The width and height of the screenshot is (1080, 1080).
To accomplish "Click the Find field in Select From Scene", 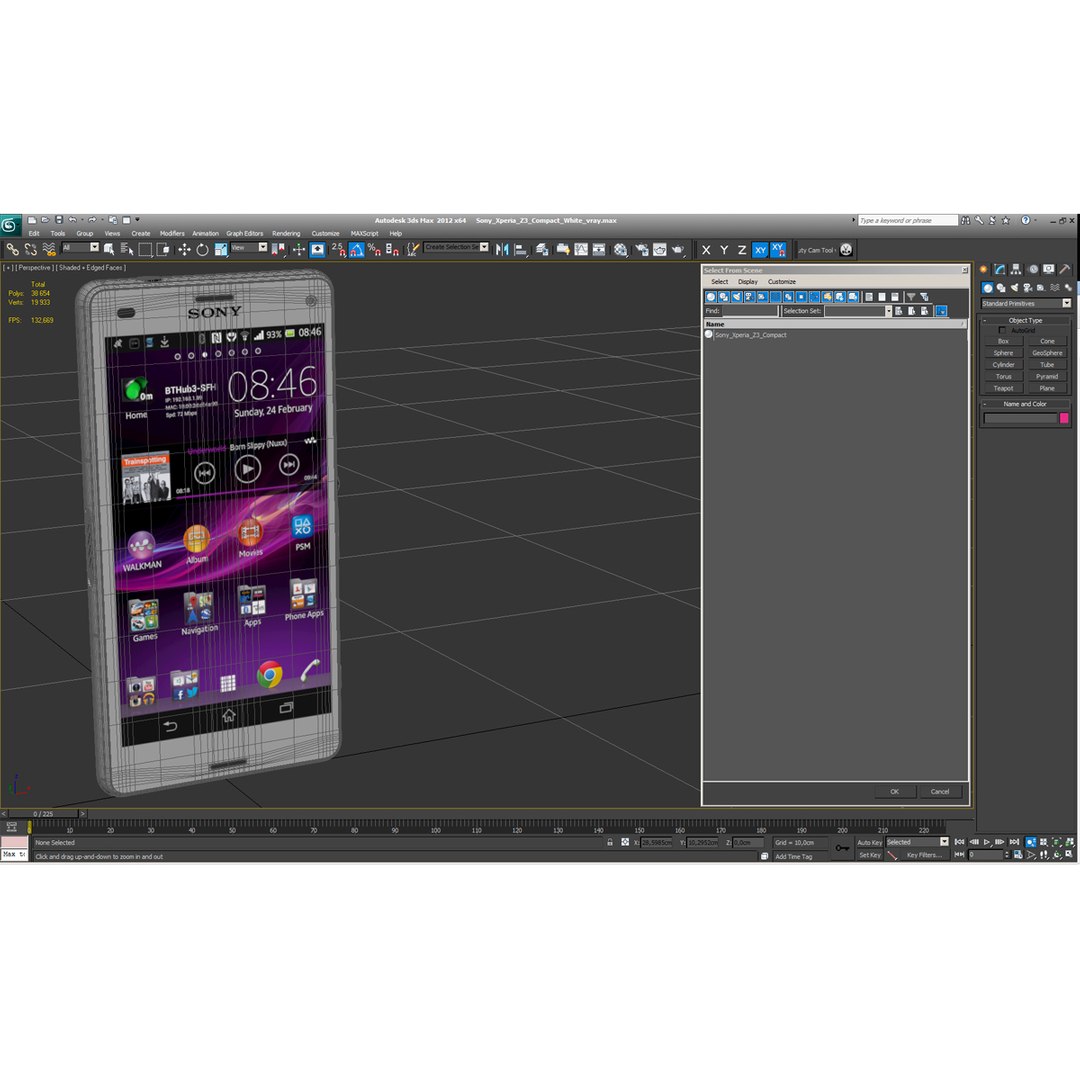I will coord(749,311).
